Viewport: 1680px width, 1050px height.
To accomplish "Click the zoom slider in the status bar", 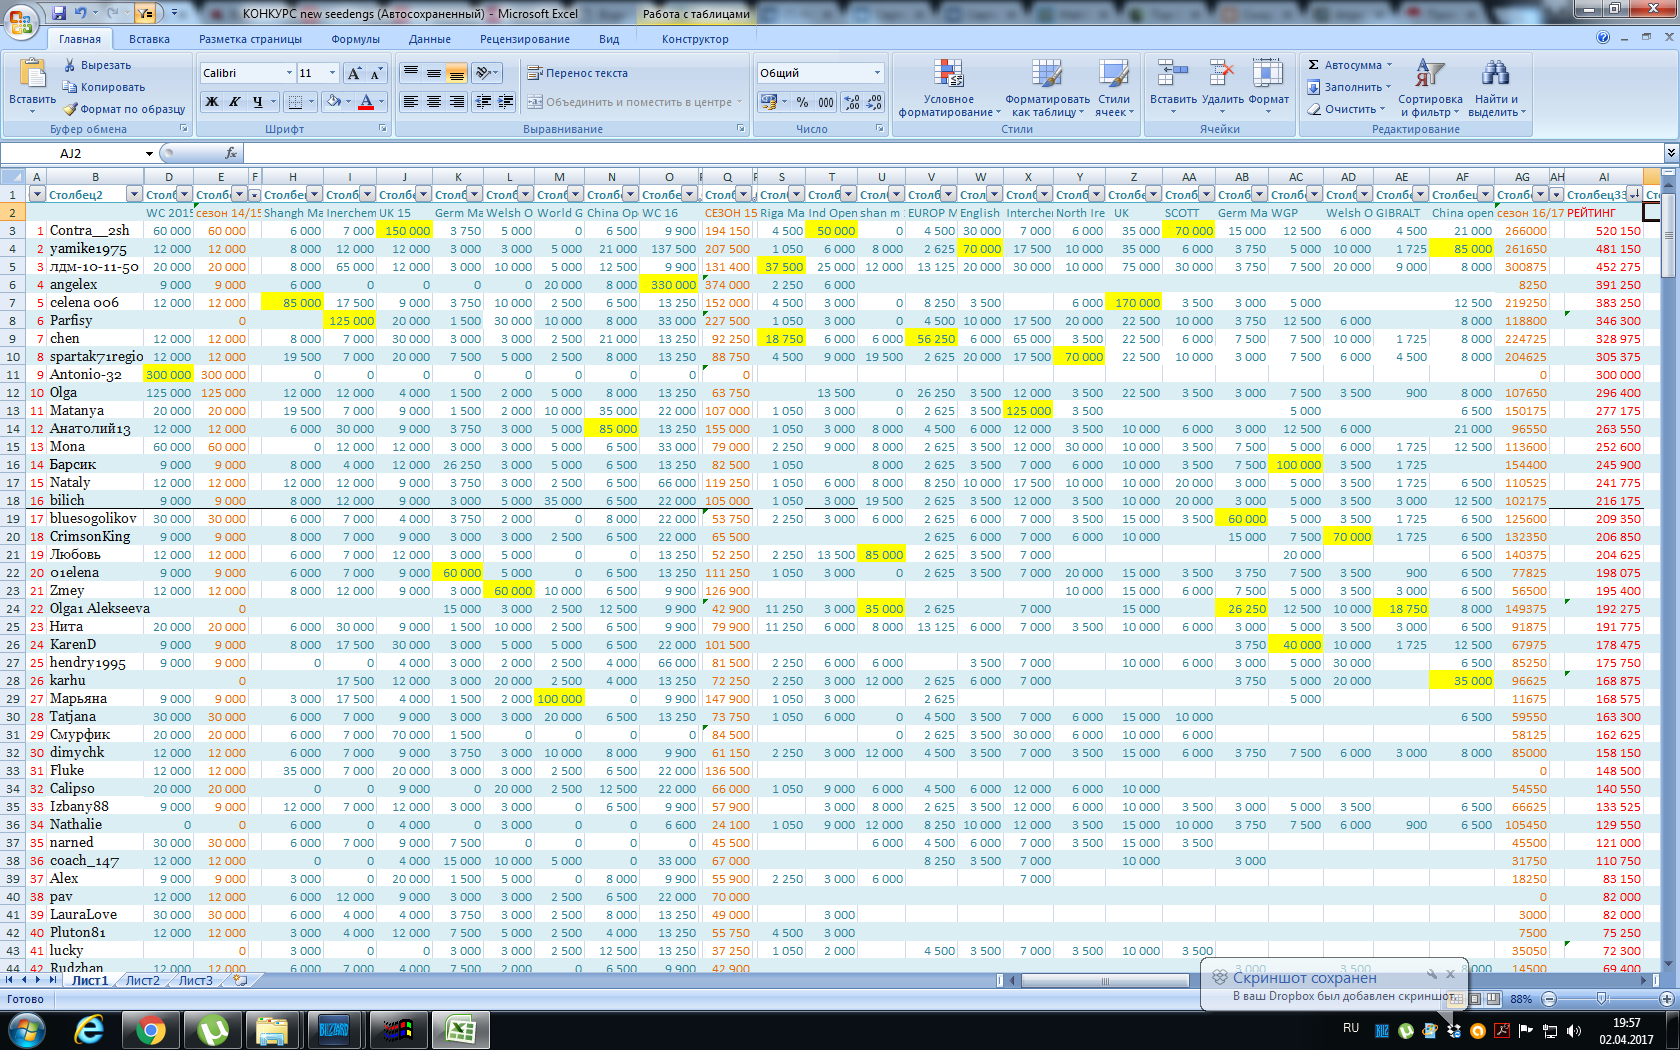I will pyautogui.click(x=1601, y=999).
